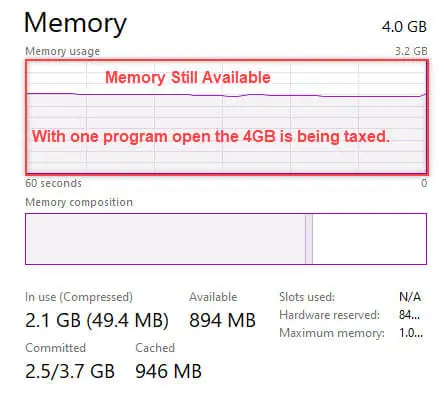Click the 60 seconds axis label

tap(53, 183)
